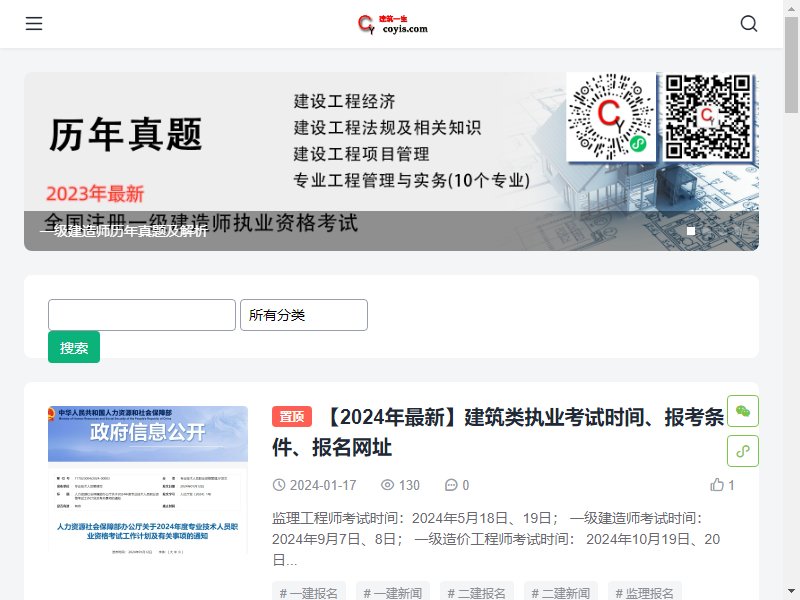The width and height of the screenshot is (800, 600).
Task: Click the green 搜索 button
Action: coord(74,347)
